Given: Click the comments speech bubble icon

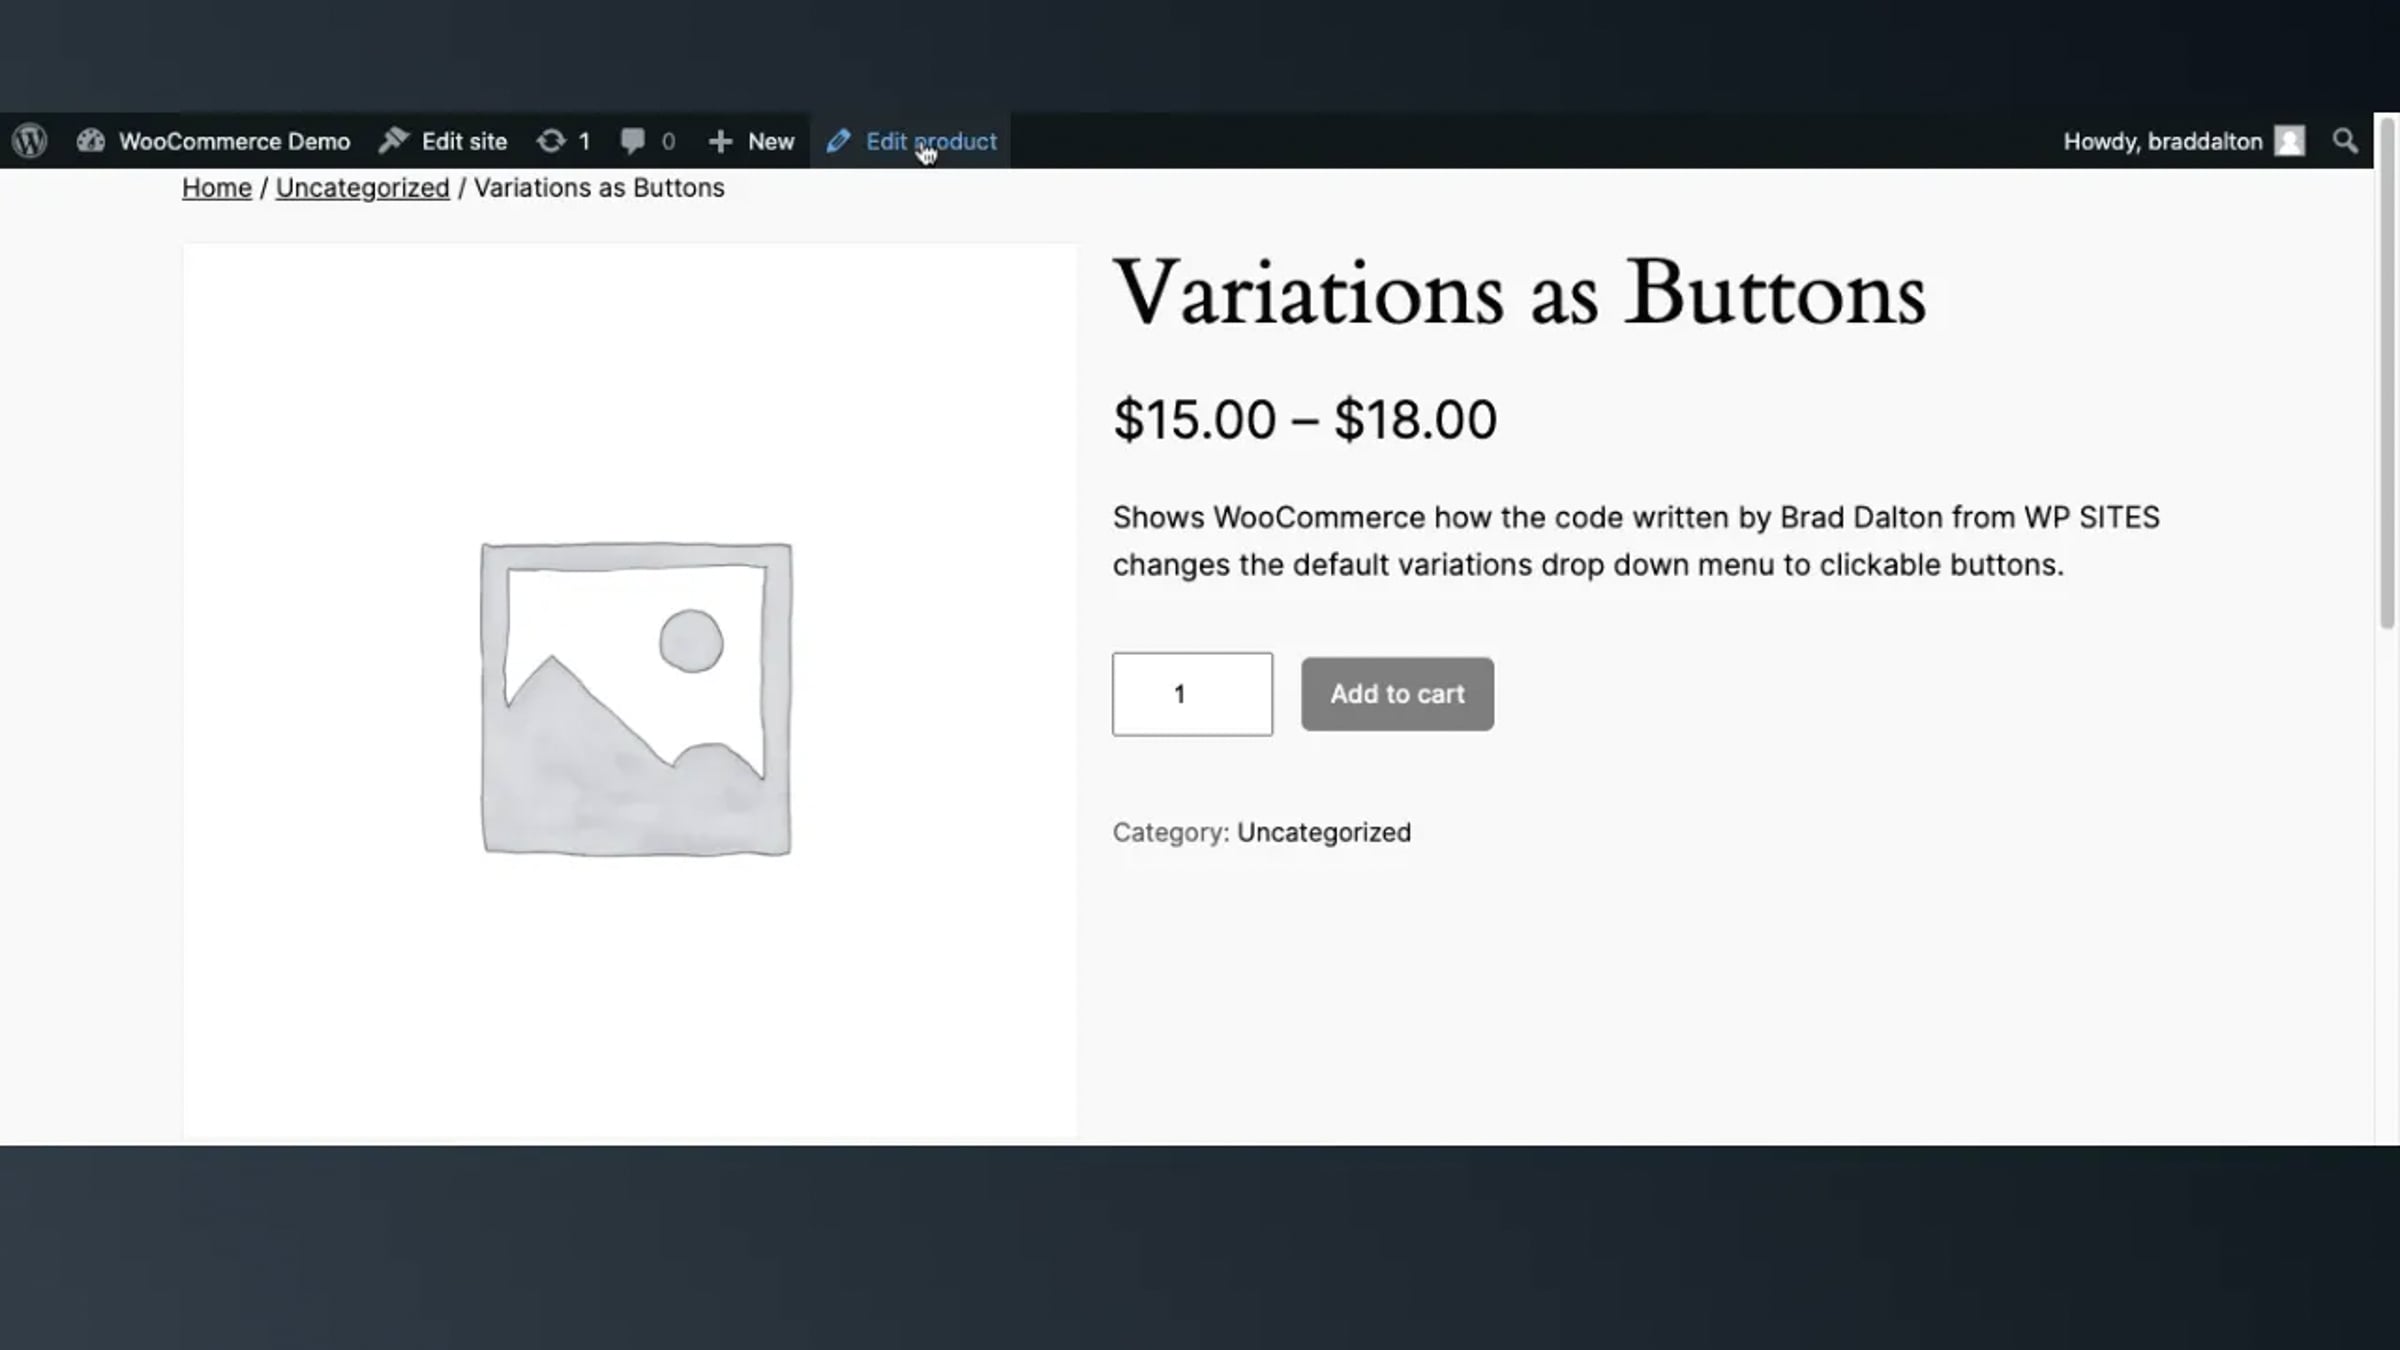Looking at the screenshot, I should pos(632,141).
